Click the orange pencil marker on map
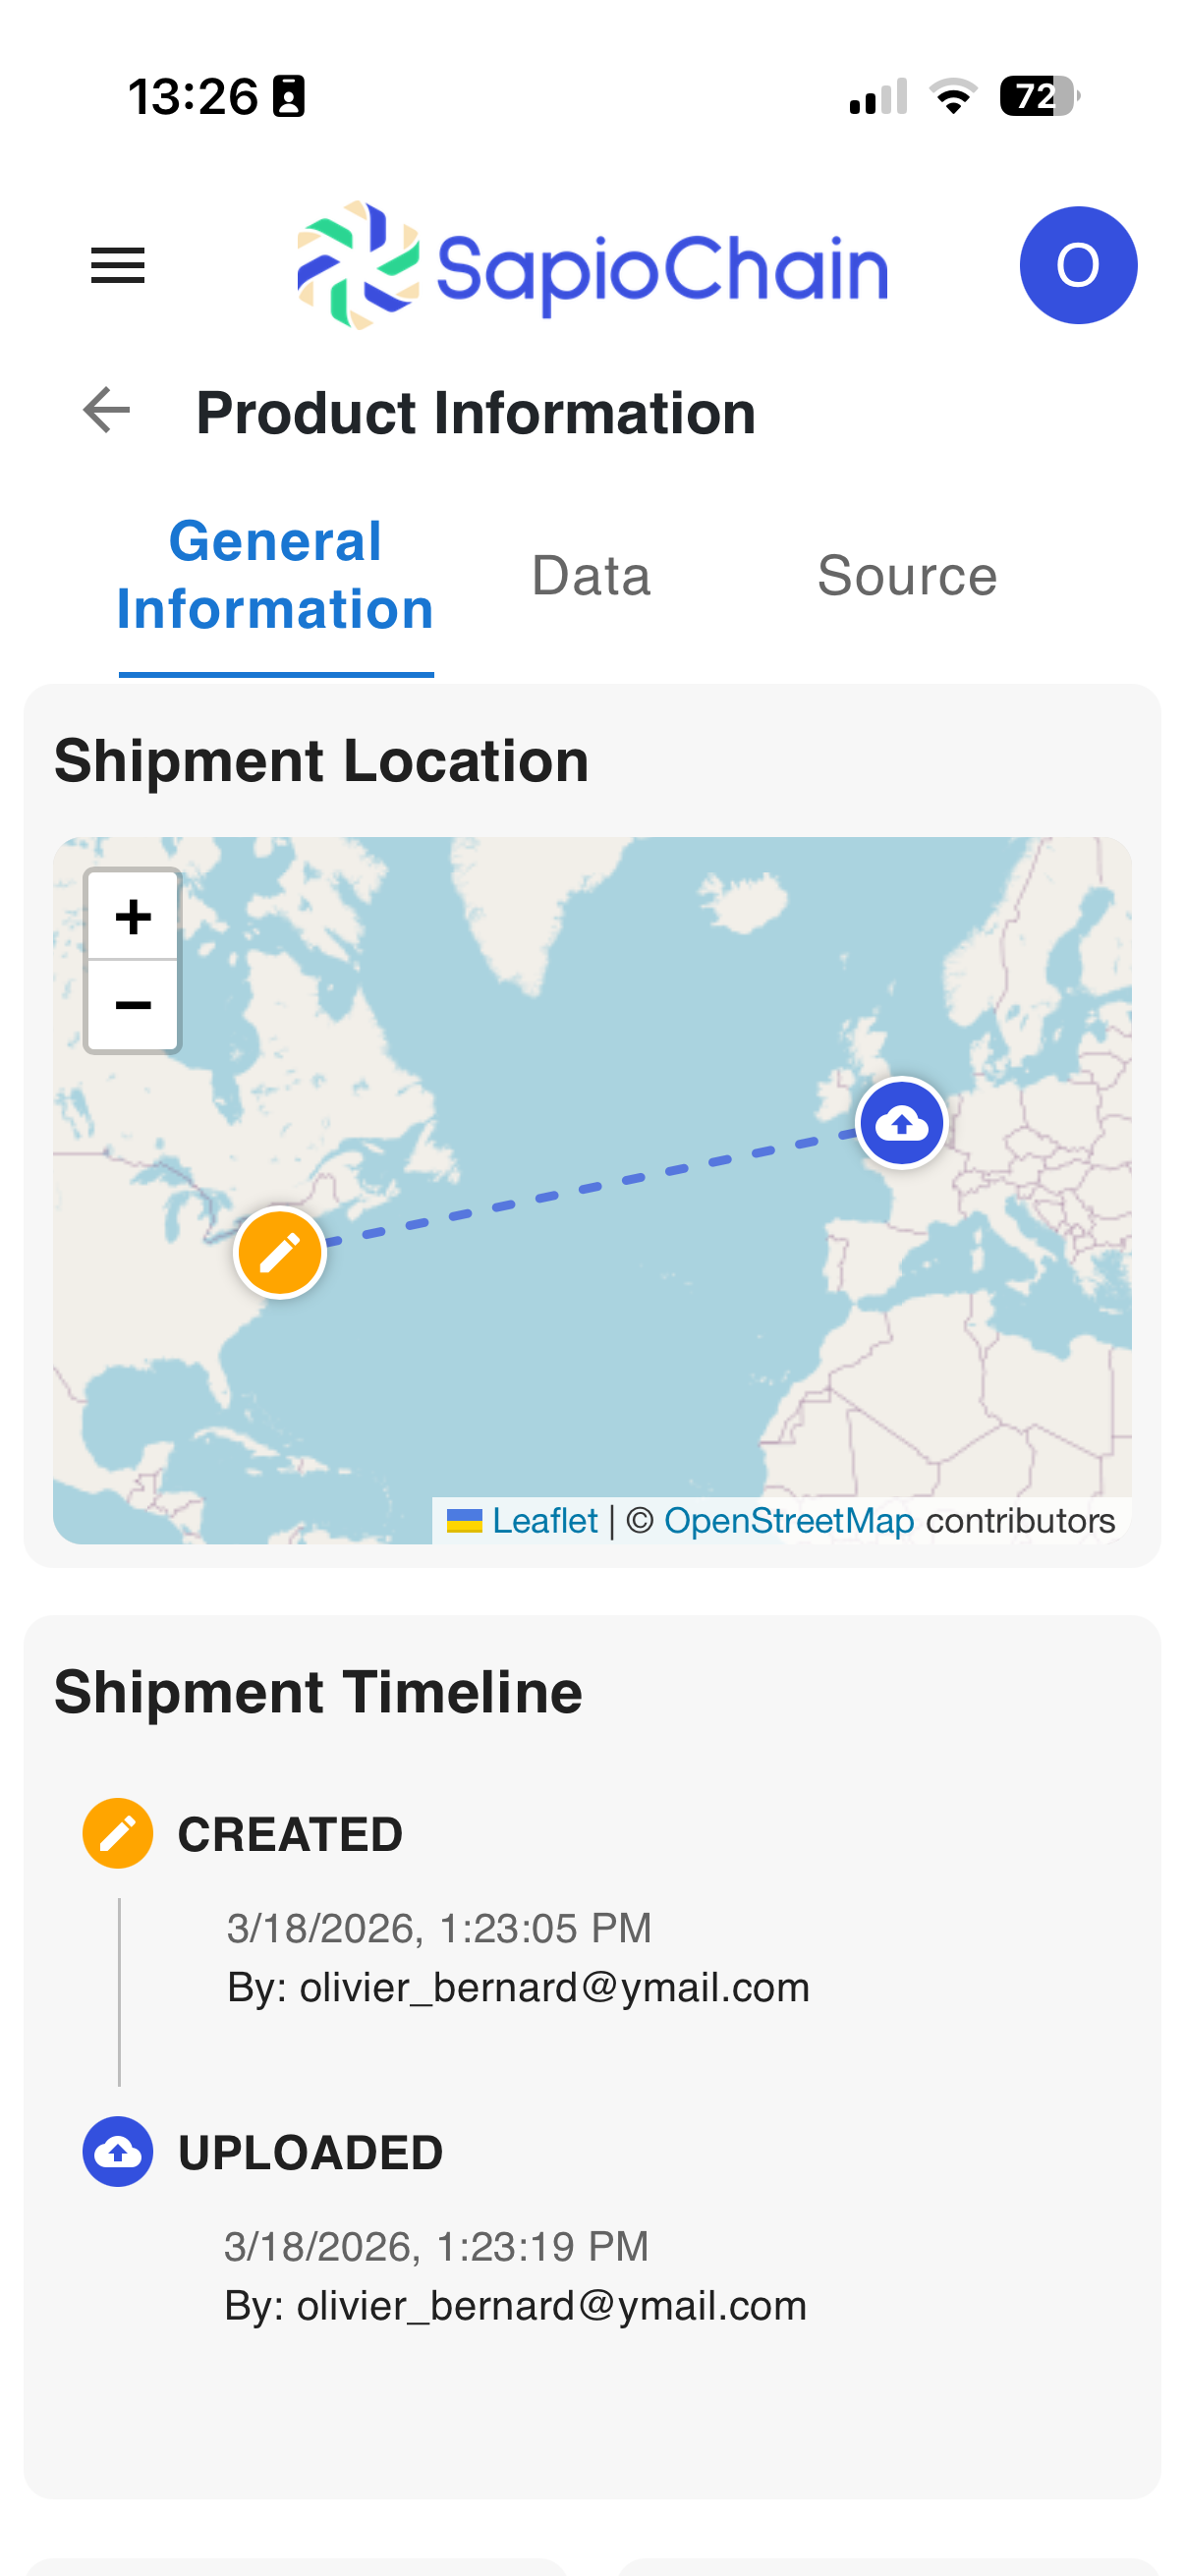Viewport: 1185px width, 2576px height. 280,1252
